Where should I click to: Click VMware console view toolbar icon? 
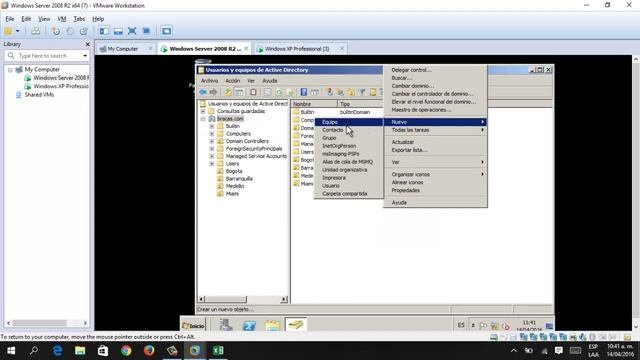166,31
